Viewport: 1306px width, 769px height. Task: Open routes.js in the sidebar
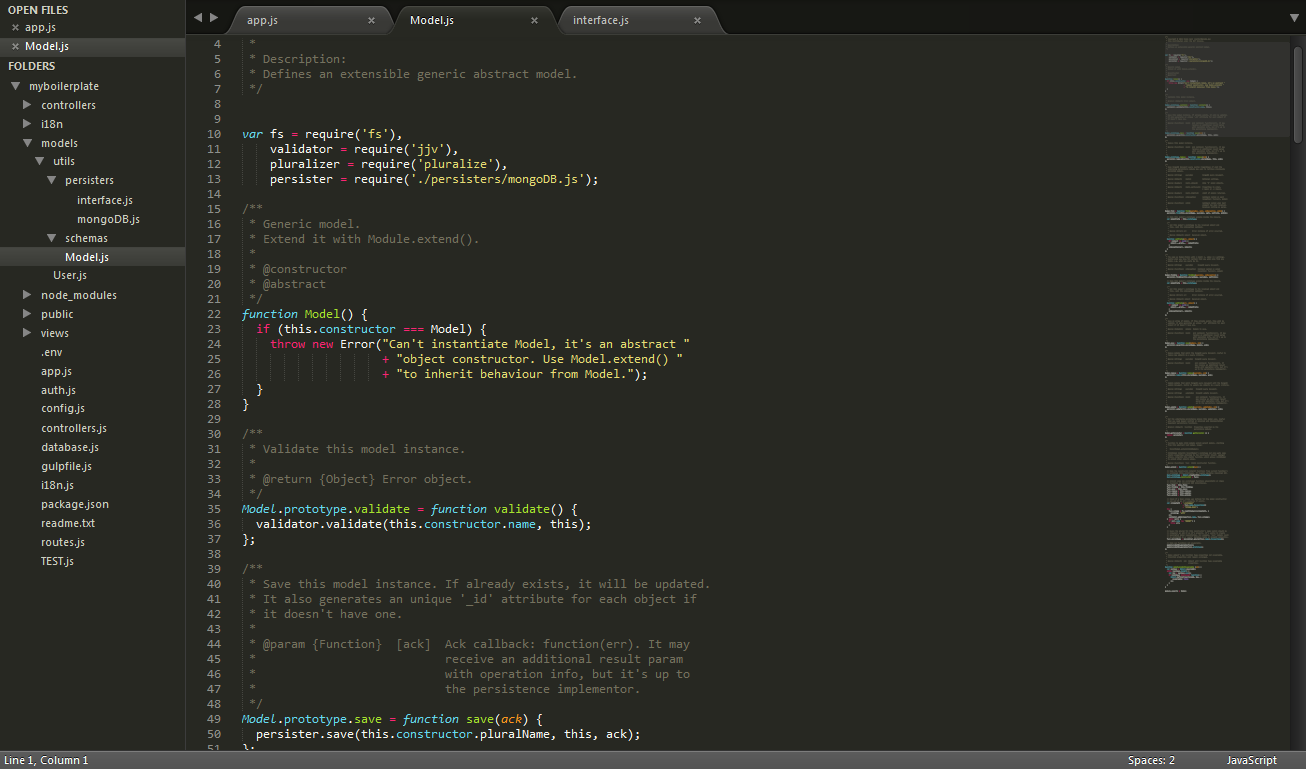click(63, 542)
